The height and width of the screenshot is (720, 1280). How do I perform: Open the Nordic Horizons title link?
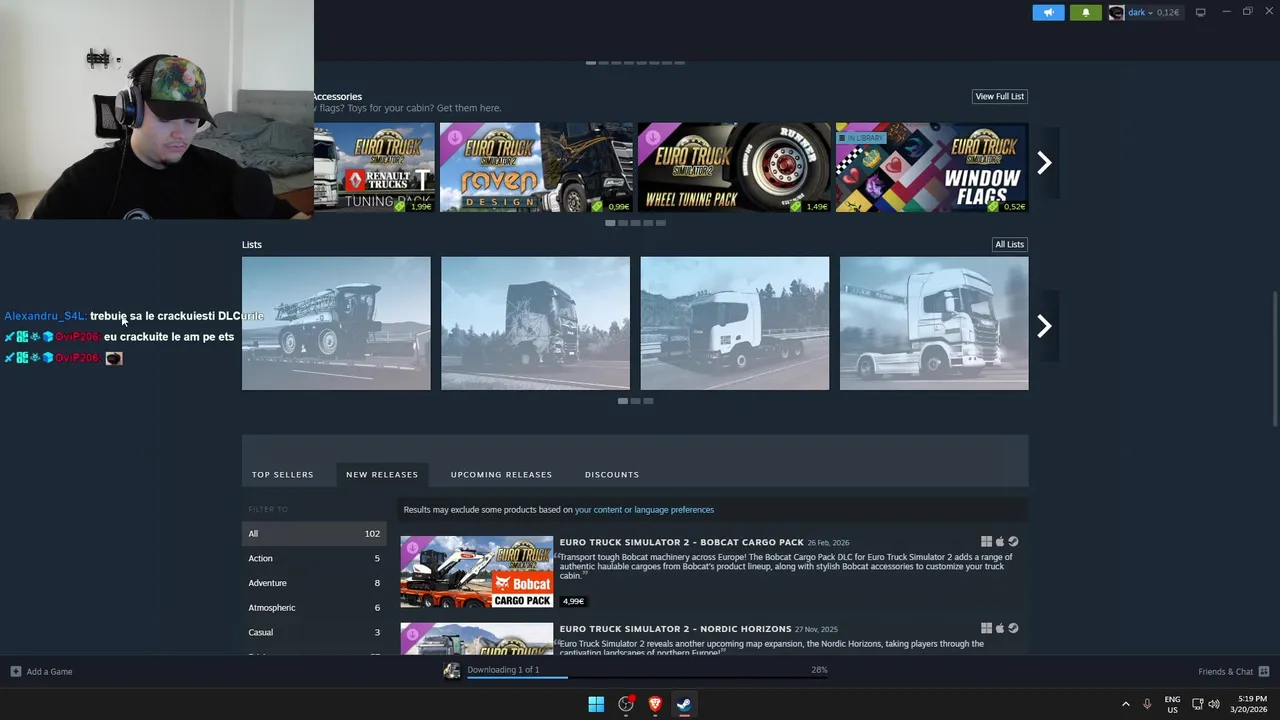[x=675, y=629]
